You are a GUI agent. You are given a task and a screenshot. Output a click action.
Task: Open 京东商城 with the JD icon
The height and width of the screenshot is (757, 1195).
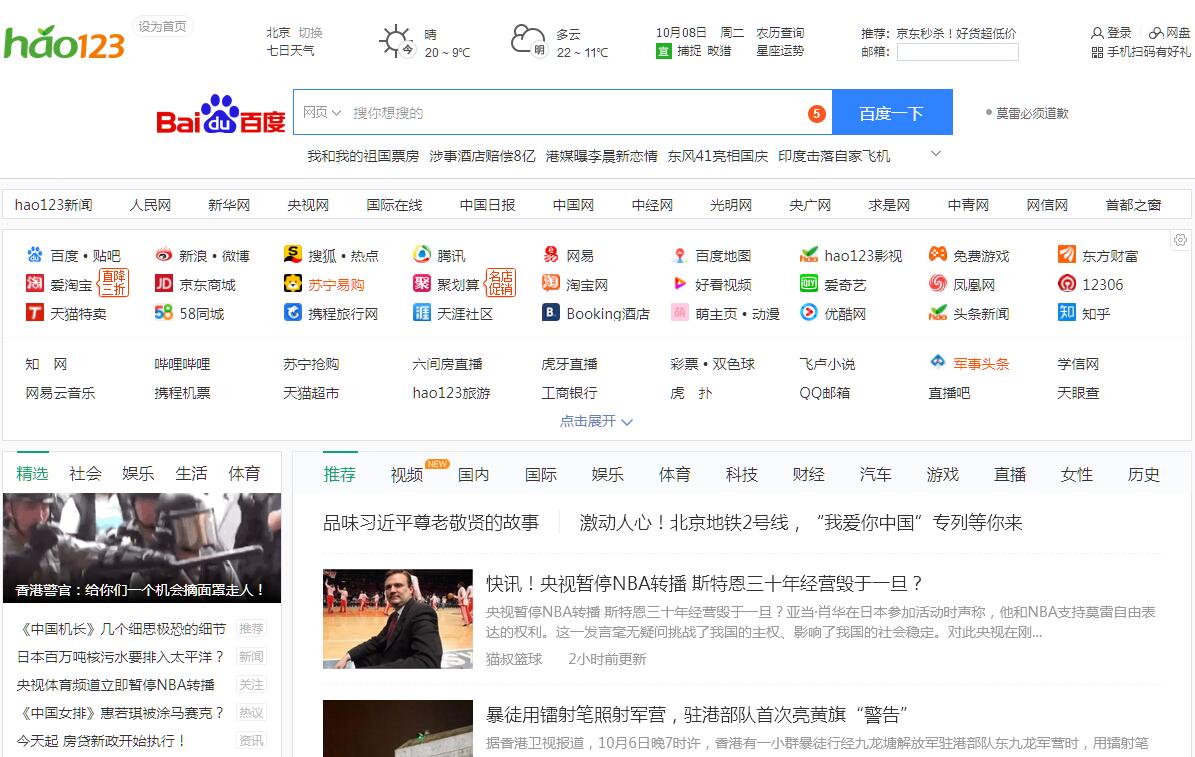point(165,284)
